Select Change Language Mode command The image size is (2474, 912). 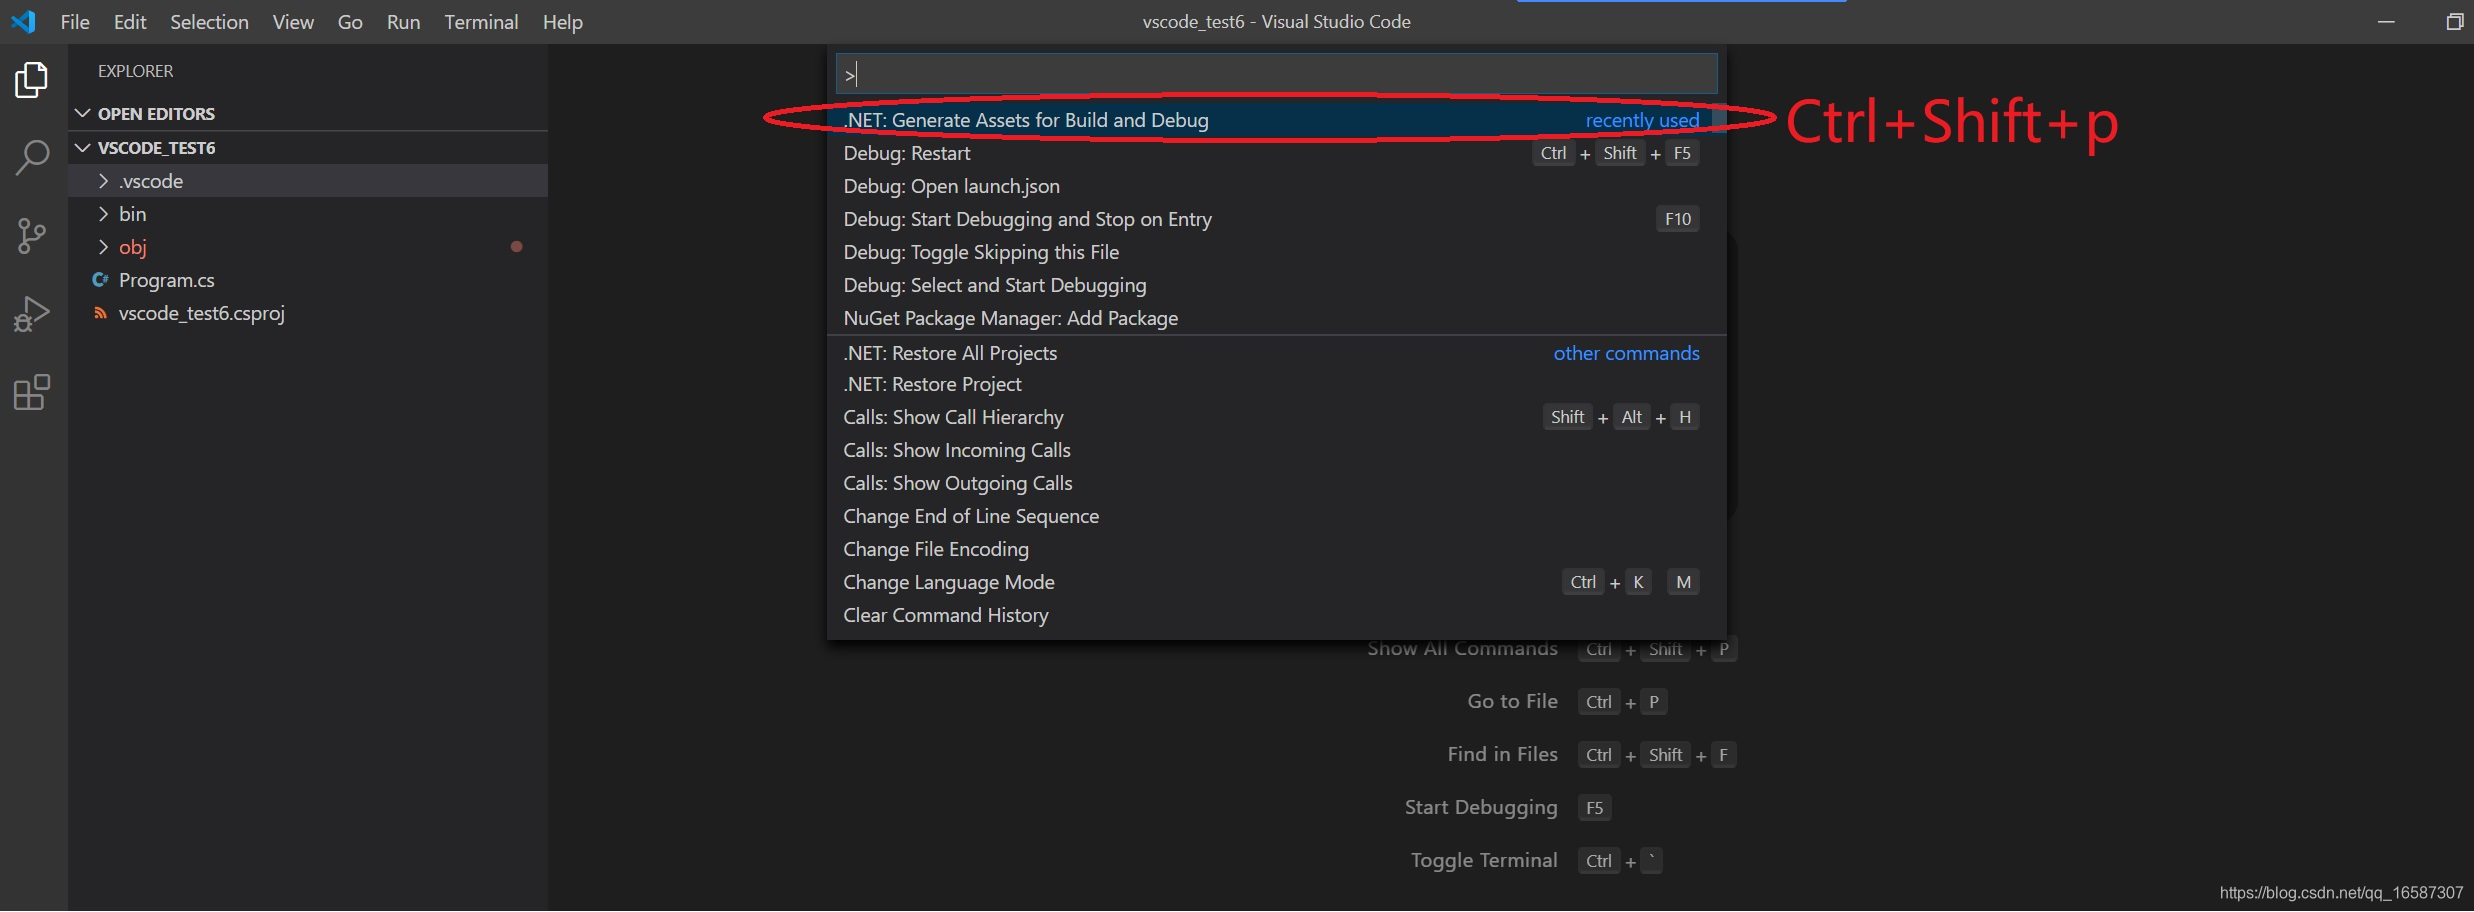click(x=1276, y=582)
